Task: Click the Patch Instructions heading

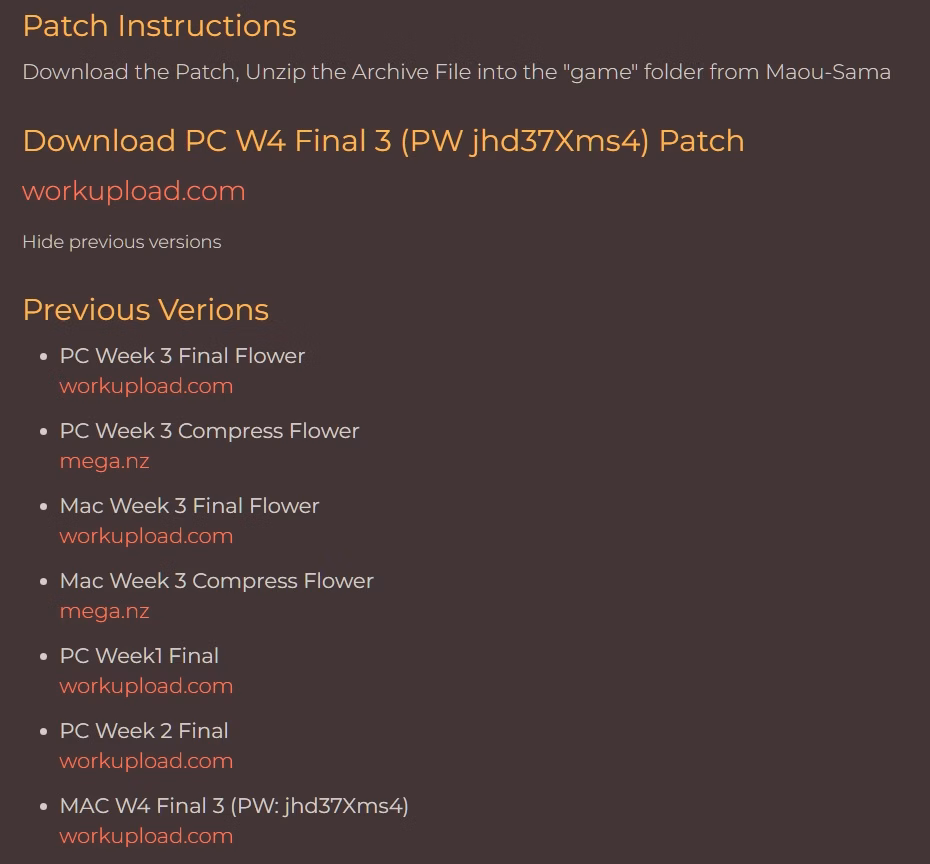Action: 159,26
